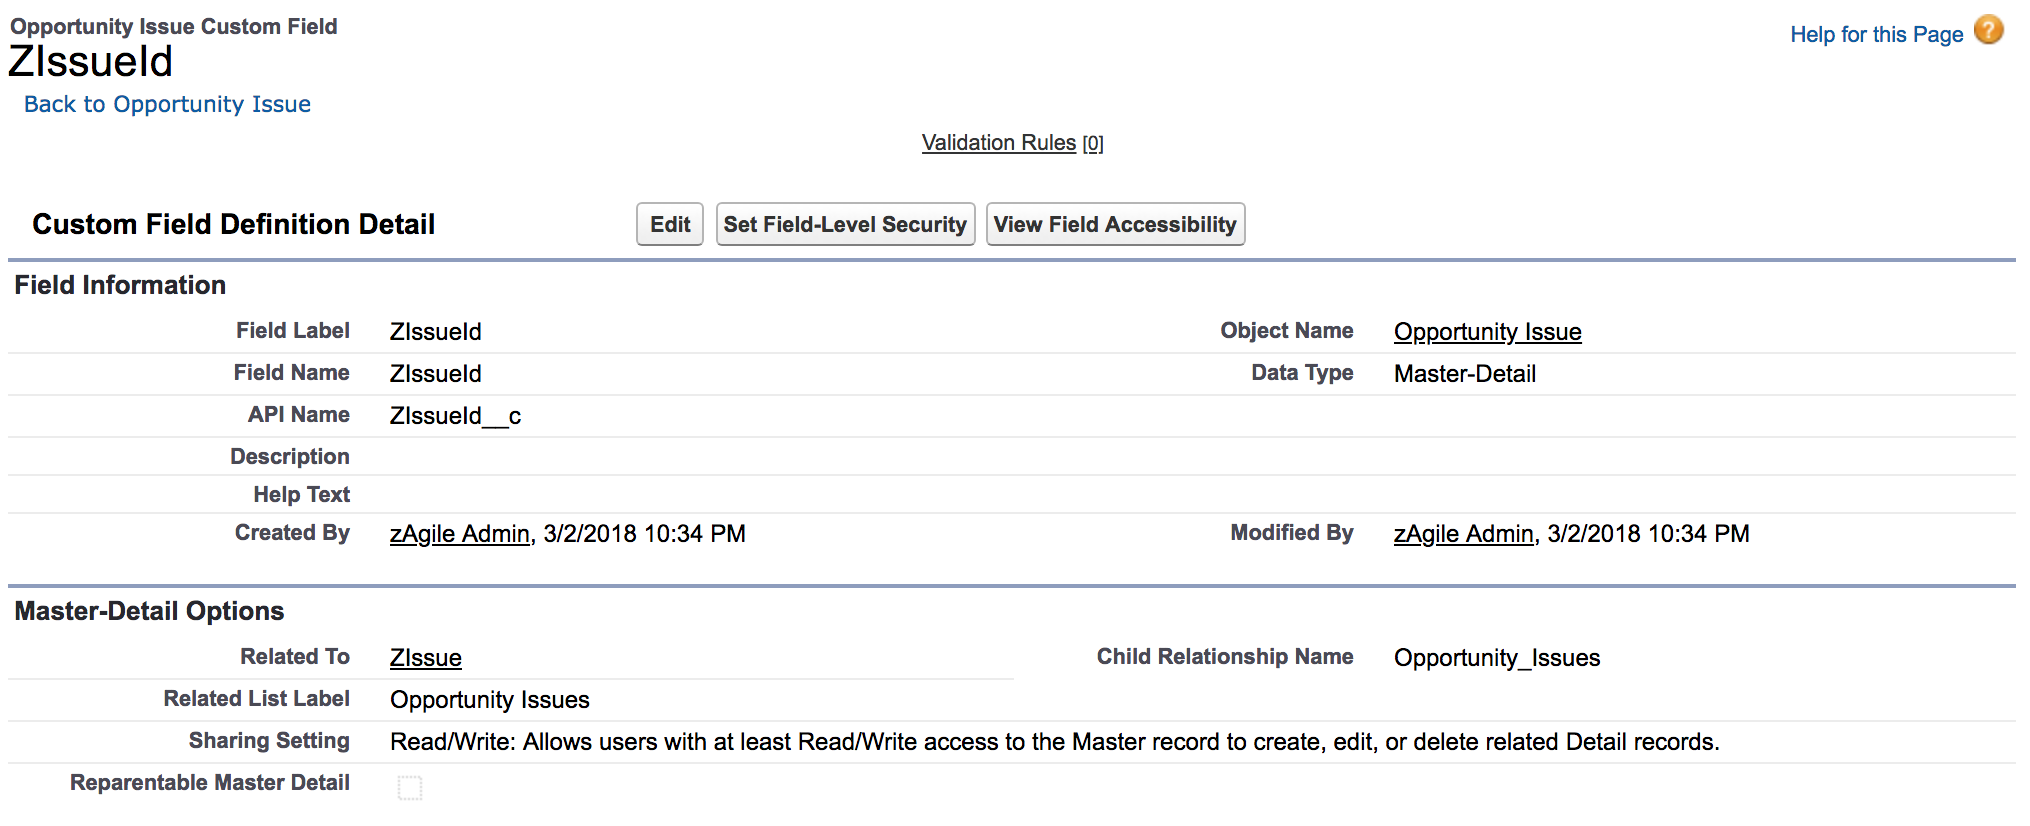
Task: Open zAgile Admin in Created By row
Action: coord(459,534)
